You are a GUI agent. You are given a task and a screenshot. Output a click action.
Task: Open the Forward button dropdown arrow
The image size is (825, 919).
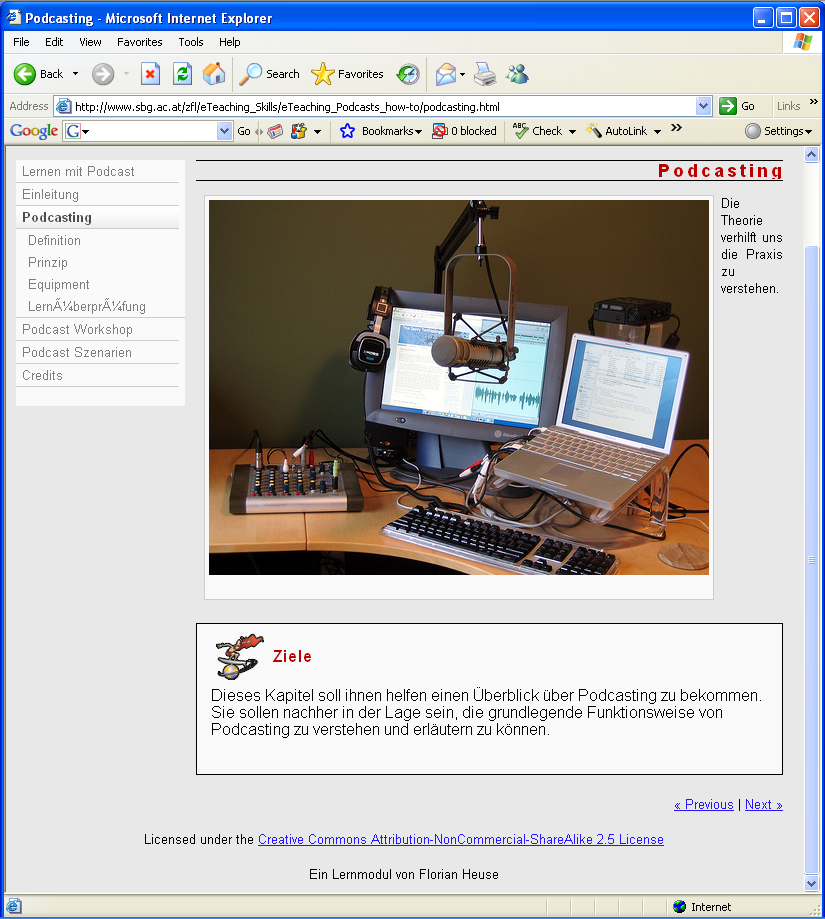pos(126,74)
